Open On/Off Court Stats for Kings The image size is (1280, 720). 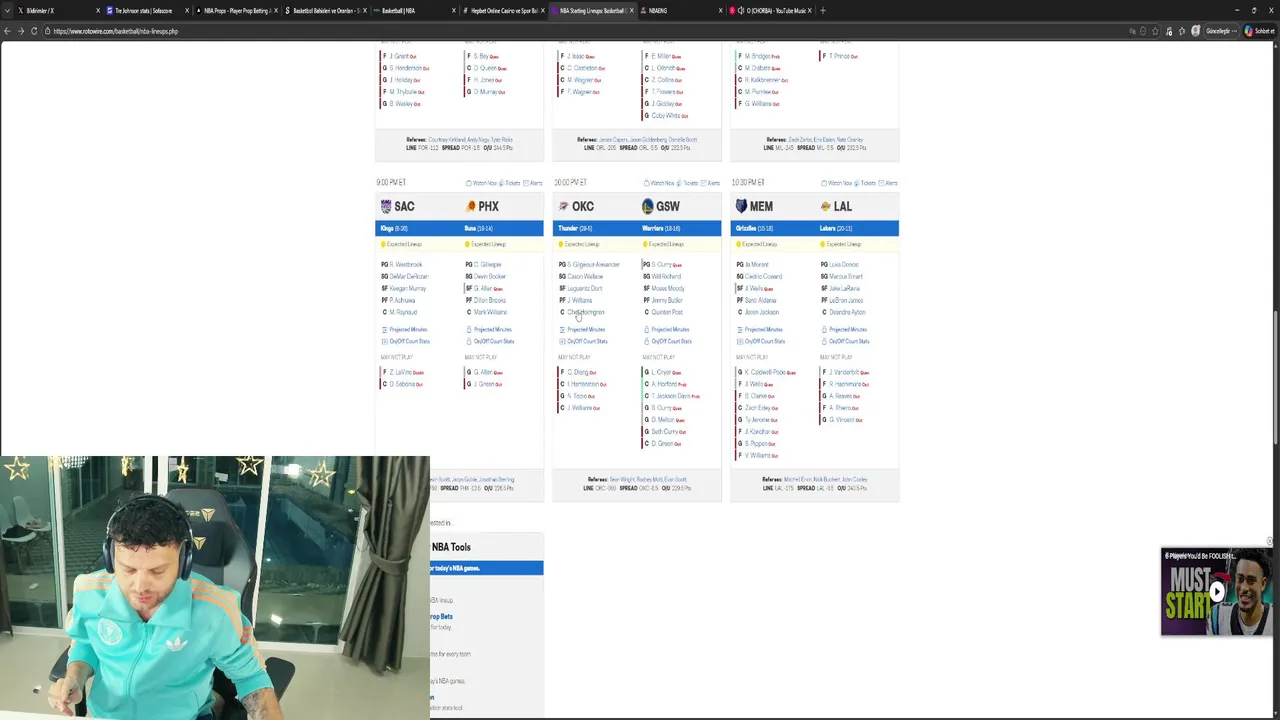pos(405,341)
